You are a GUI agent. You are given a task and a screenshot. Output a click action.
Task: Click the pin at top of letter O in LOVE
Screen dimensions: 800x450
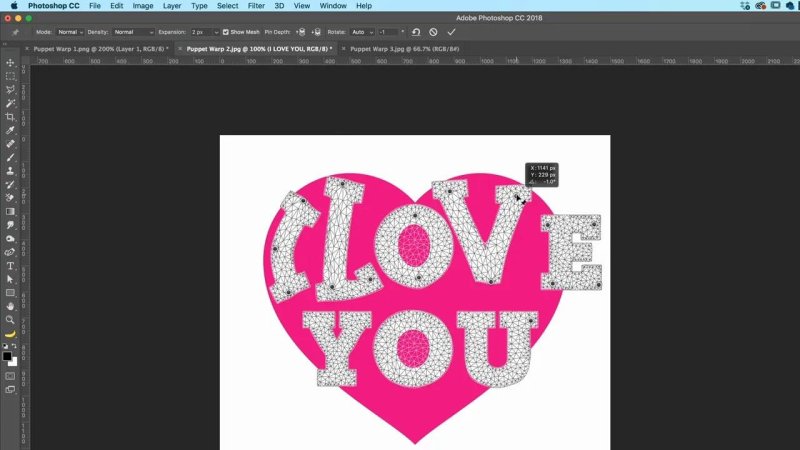(x=415, y=216)
